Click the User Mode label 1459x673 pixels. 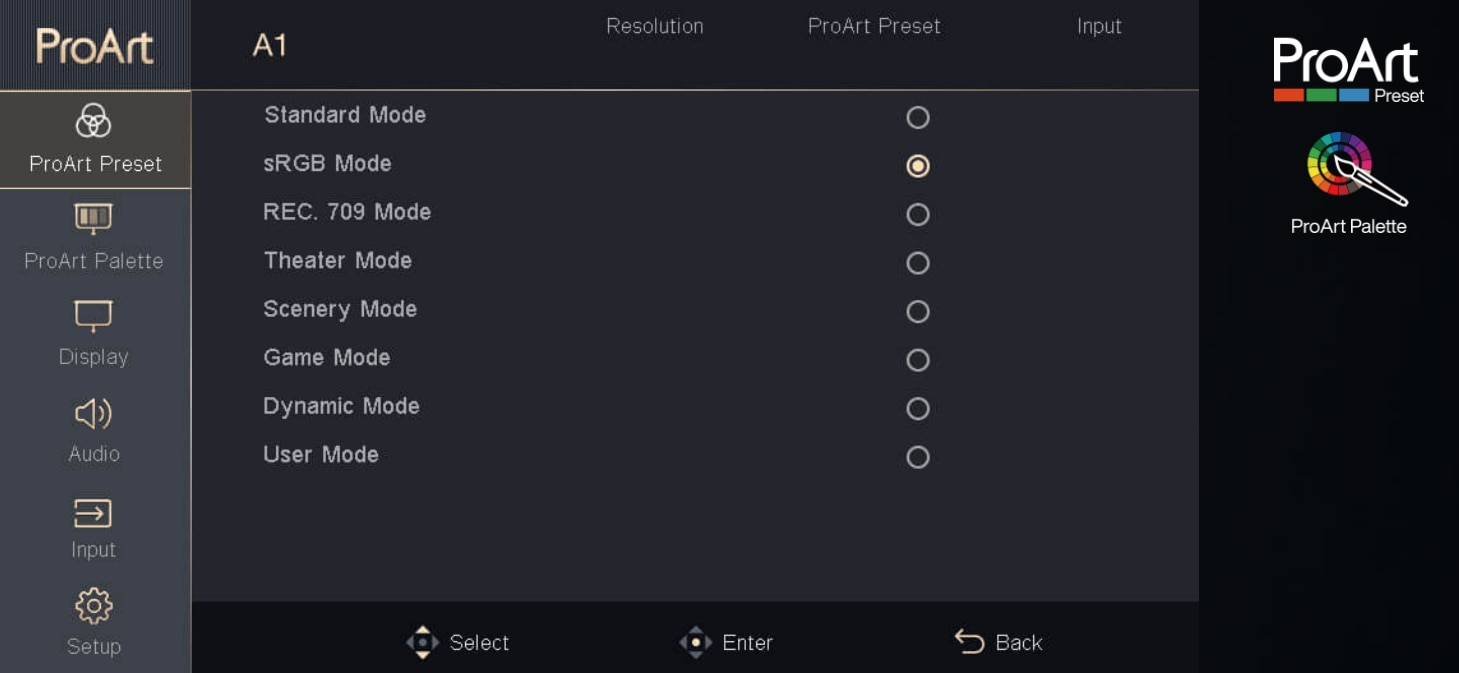321,455
